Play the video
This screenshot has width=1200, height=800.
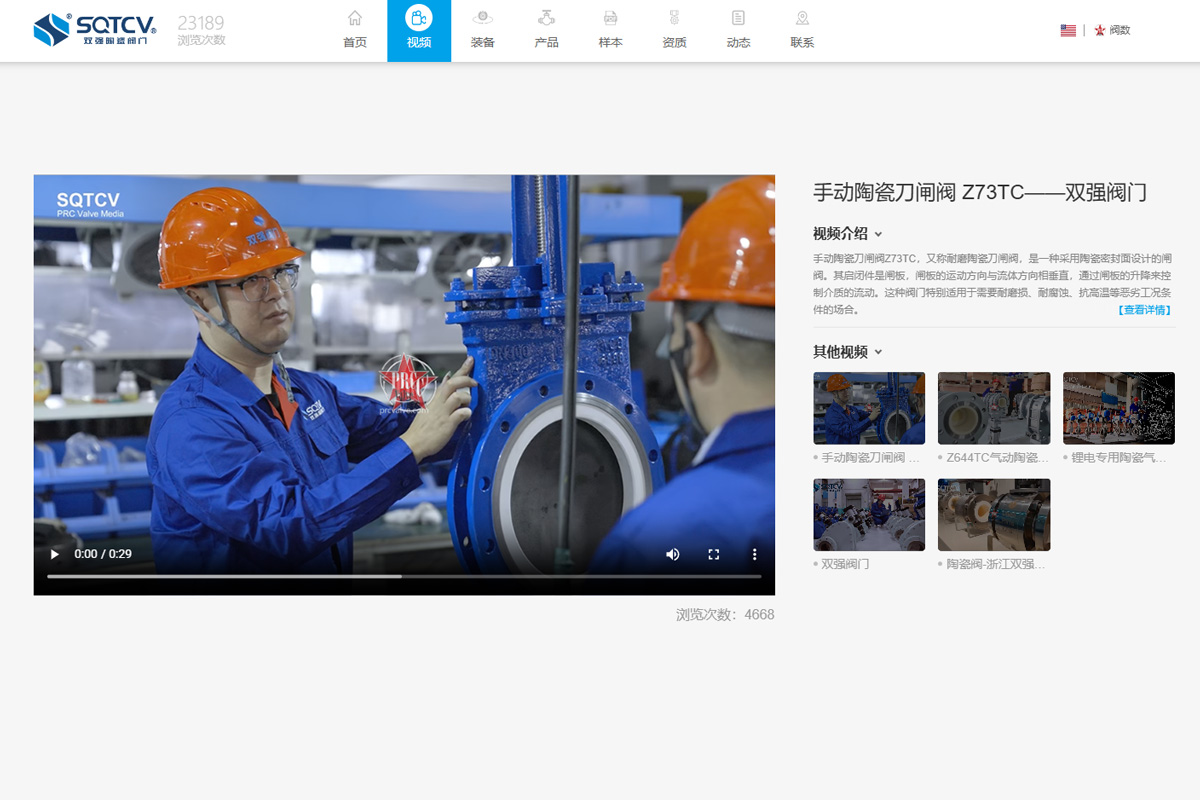pyautogui.click(x=55, y=554)
